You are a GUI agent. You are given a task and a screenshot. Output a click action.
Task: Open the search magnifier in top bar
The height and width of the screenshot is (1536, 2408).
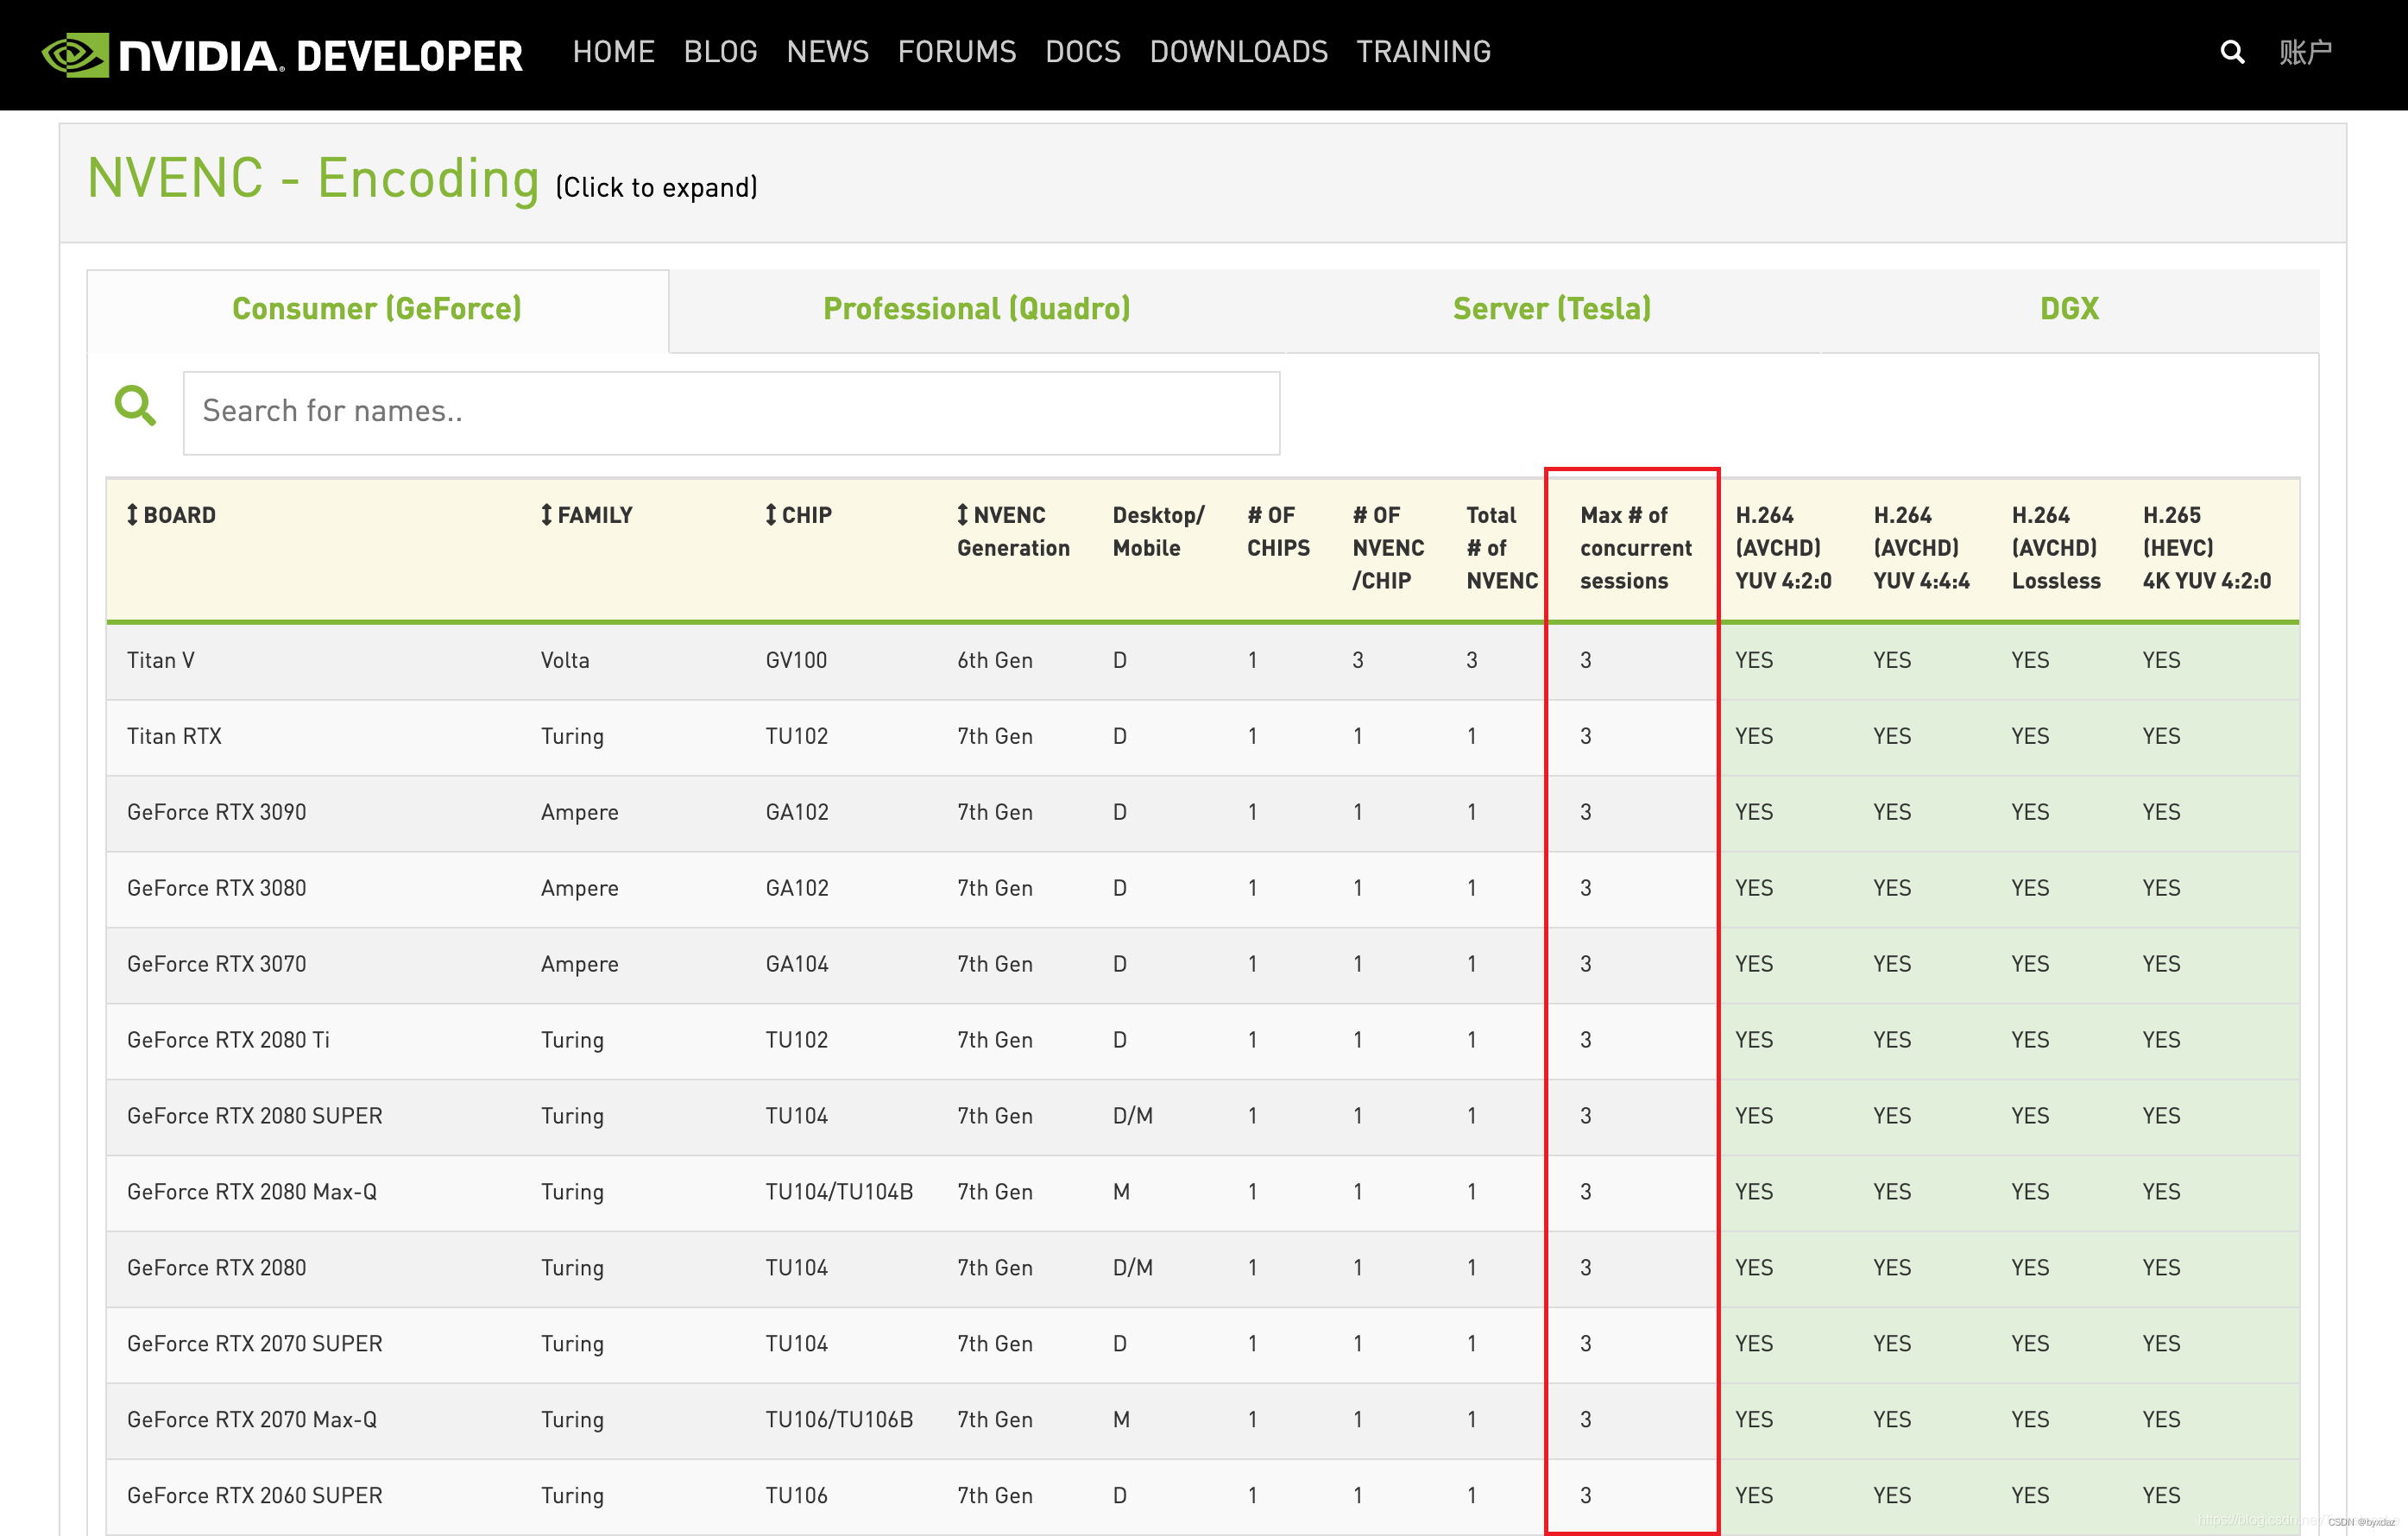(x=2231, y=52)
